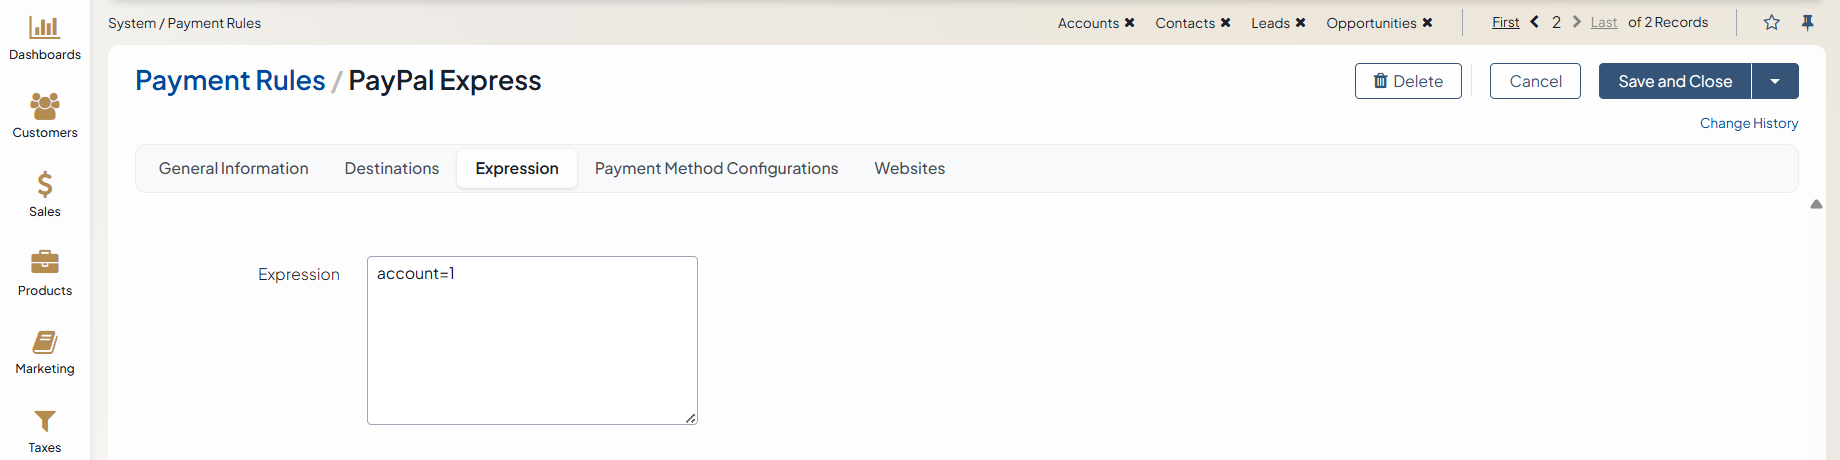Viewport: 1840px width, 460px height.
Task: Close the Leads pinned tab
Action: pyautogui.click(x=1300, y=23)
